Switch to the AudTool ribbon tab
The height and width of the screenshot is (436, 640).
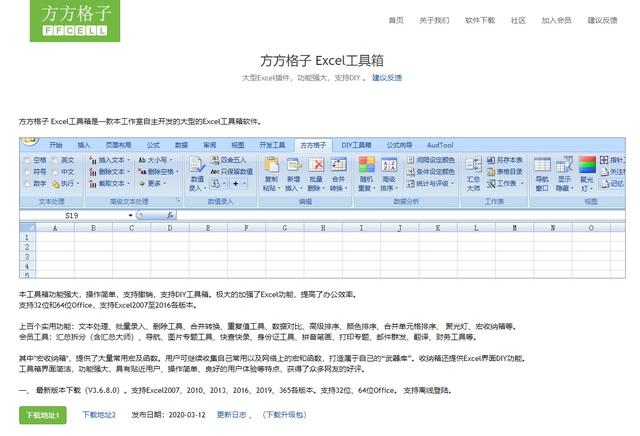tap(440, 145)
